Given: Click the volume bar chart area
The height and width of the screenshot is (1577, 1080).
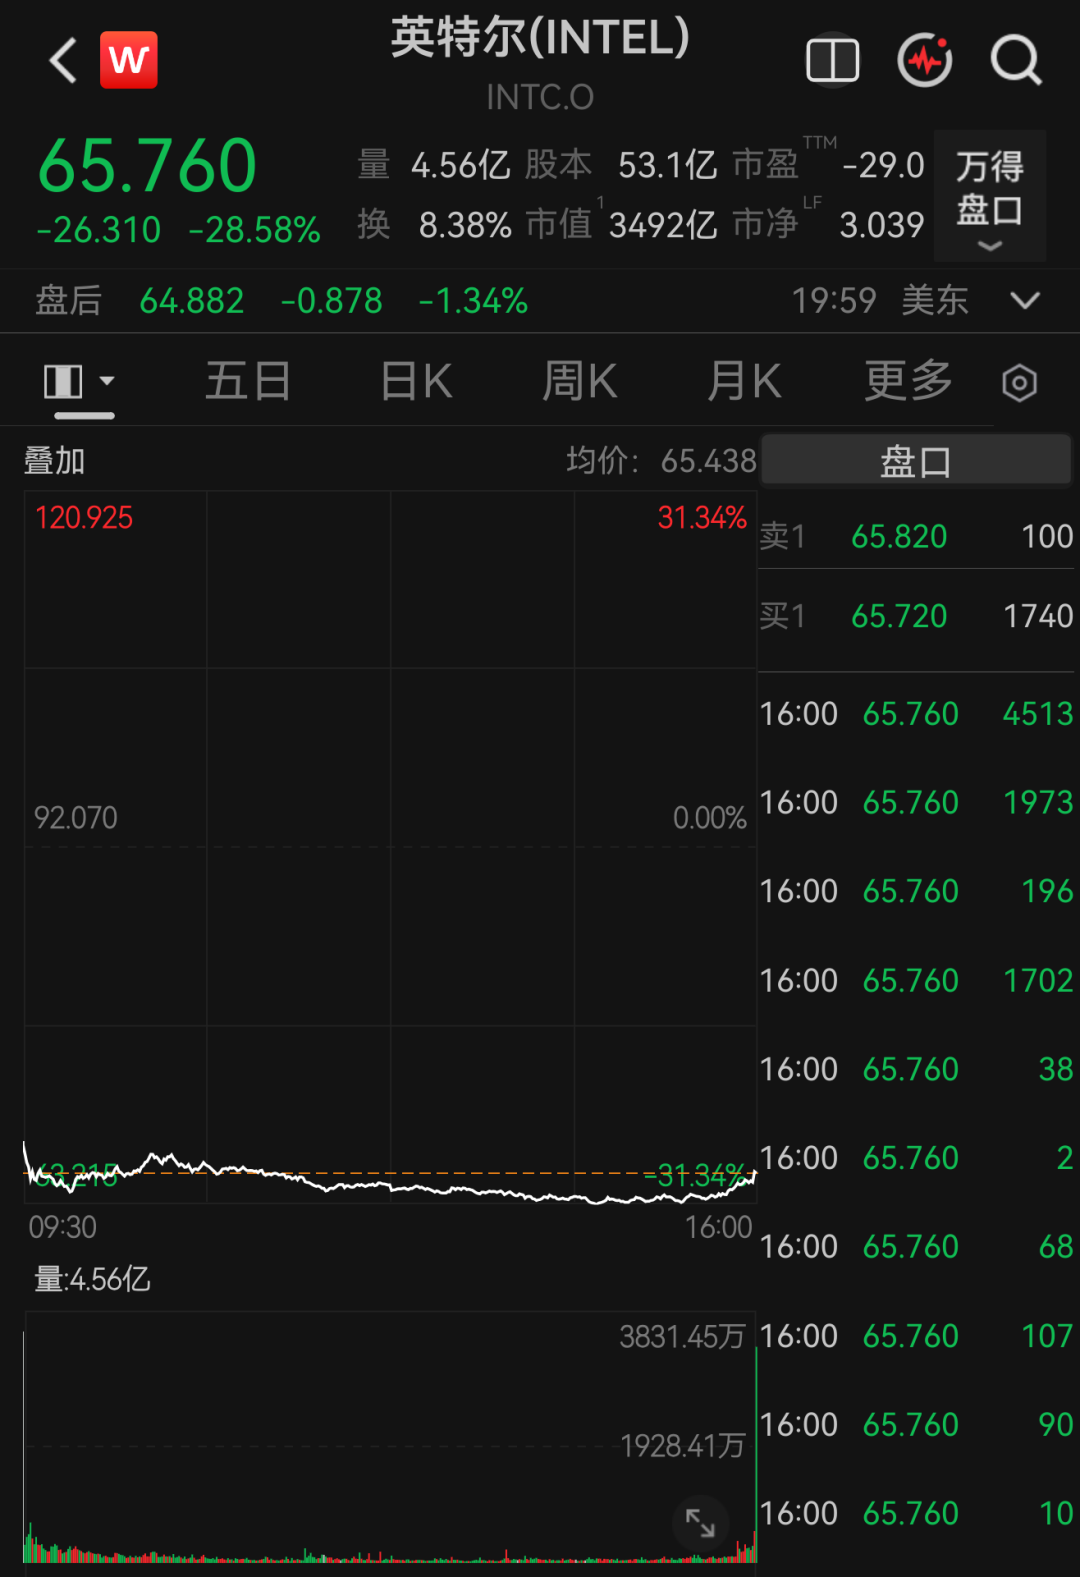Looking at the screenshot, I should (390, 1438).
